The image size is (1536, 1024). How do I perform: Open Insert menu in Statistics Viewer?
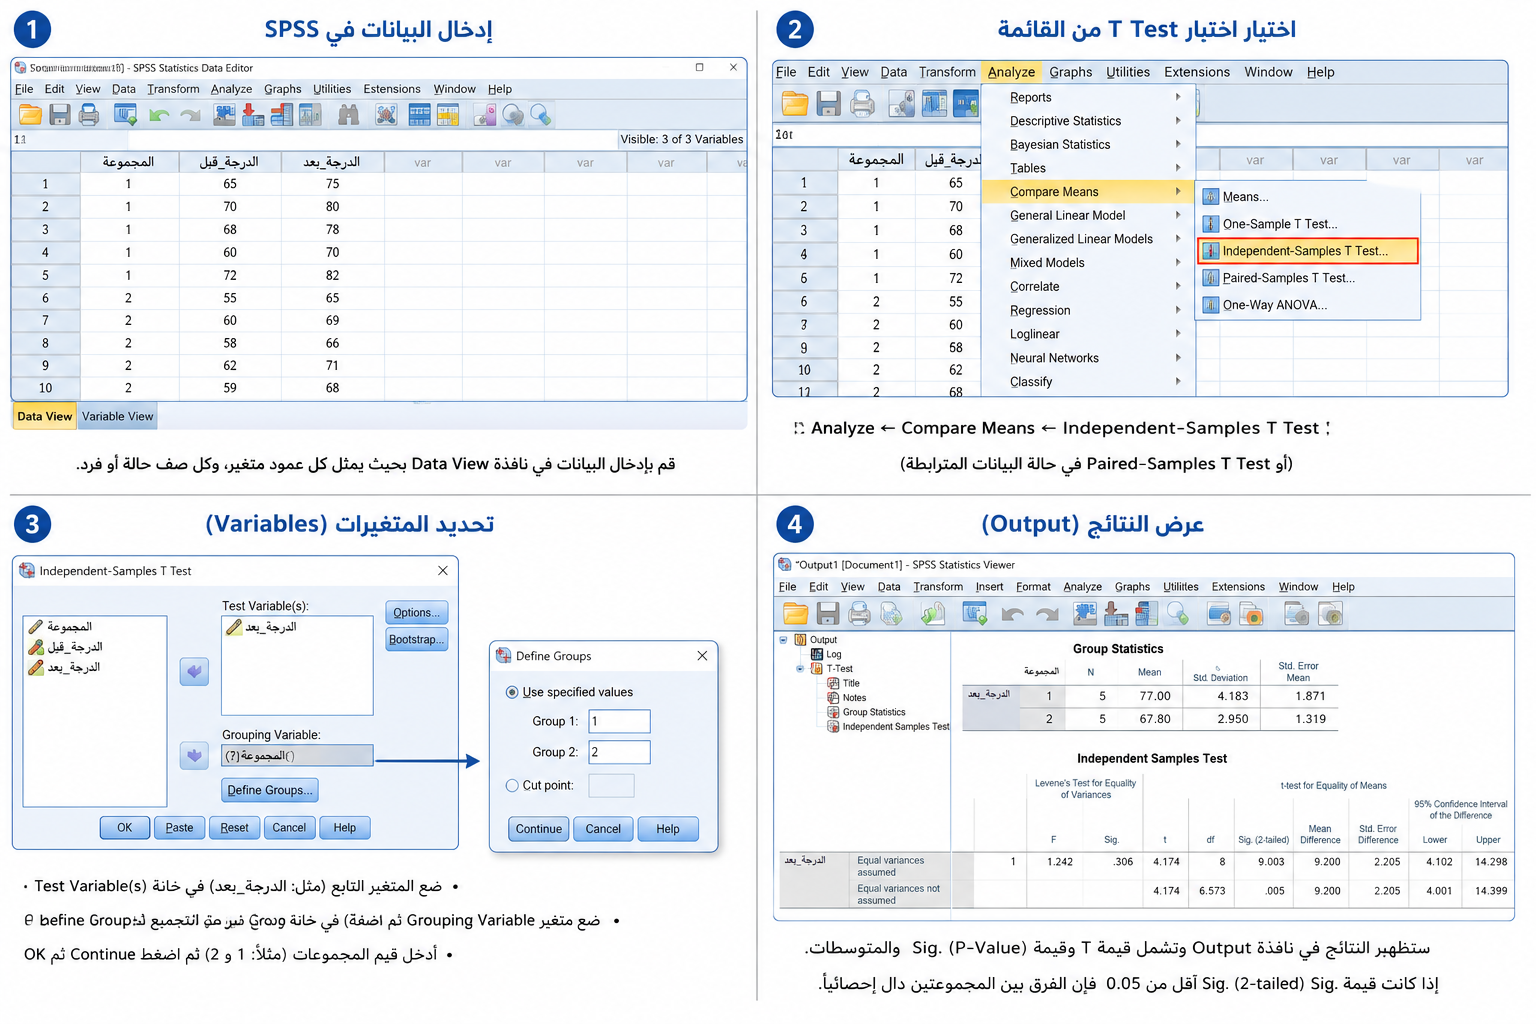coord(989,587)
